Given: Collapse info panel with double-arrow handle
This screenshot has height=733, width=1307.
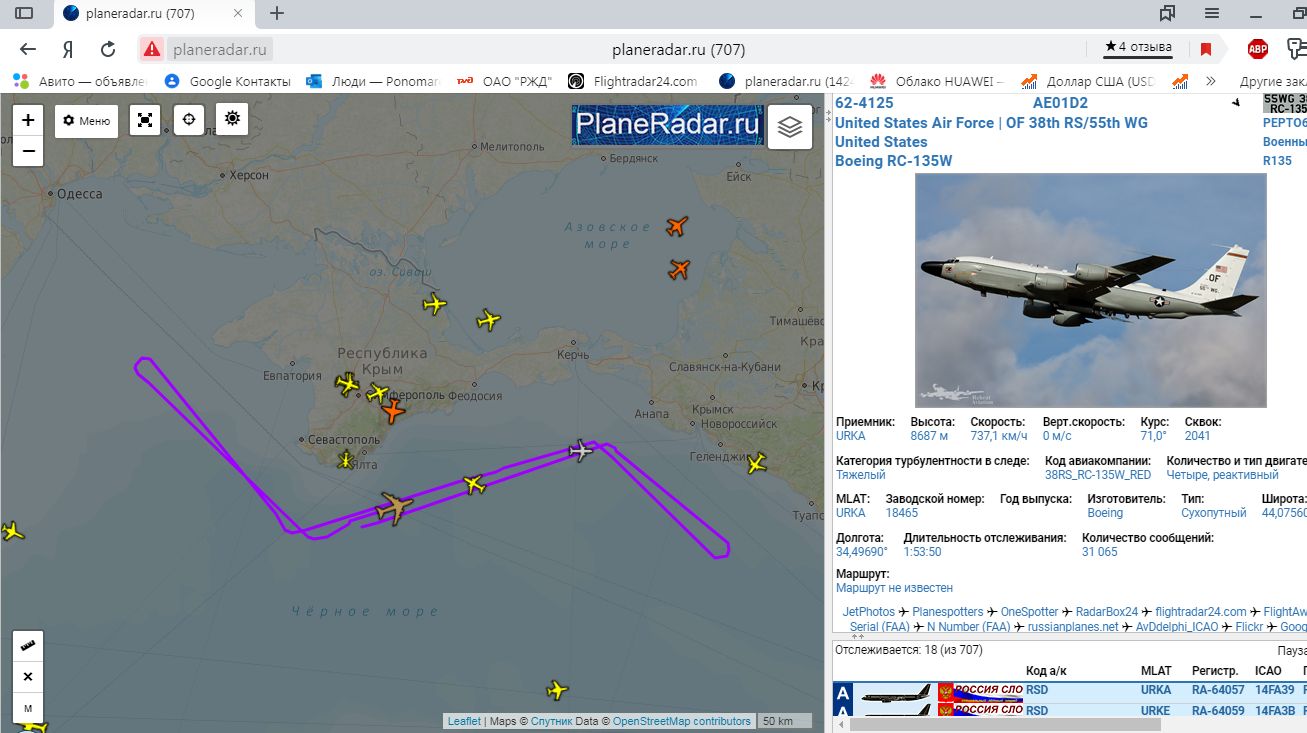Looking at the screenshot, I should coord(857,636).
